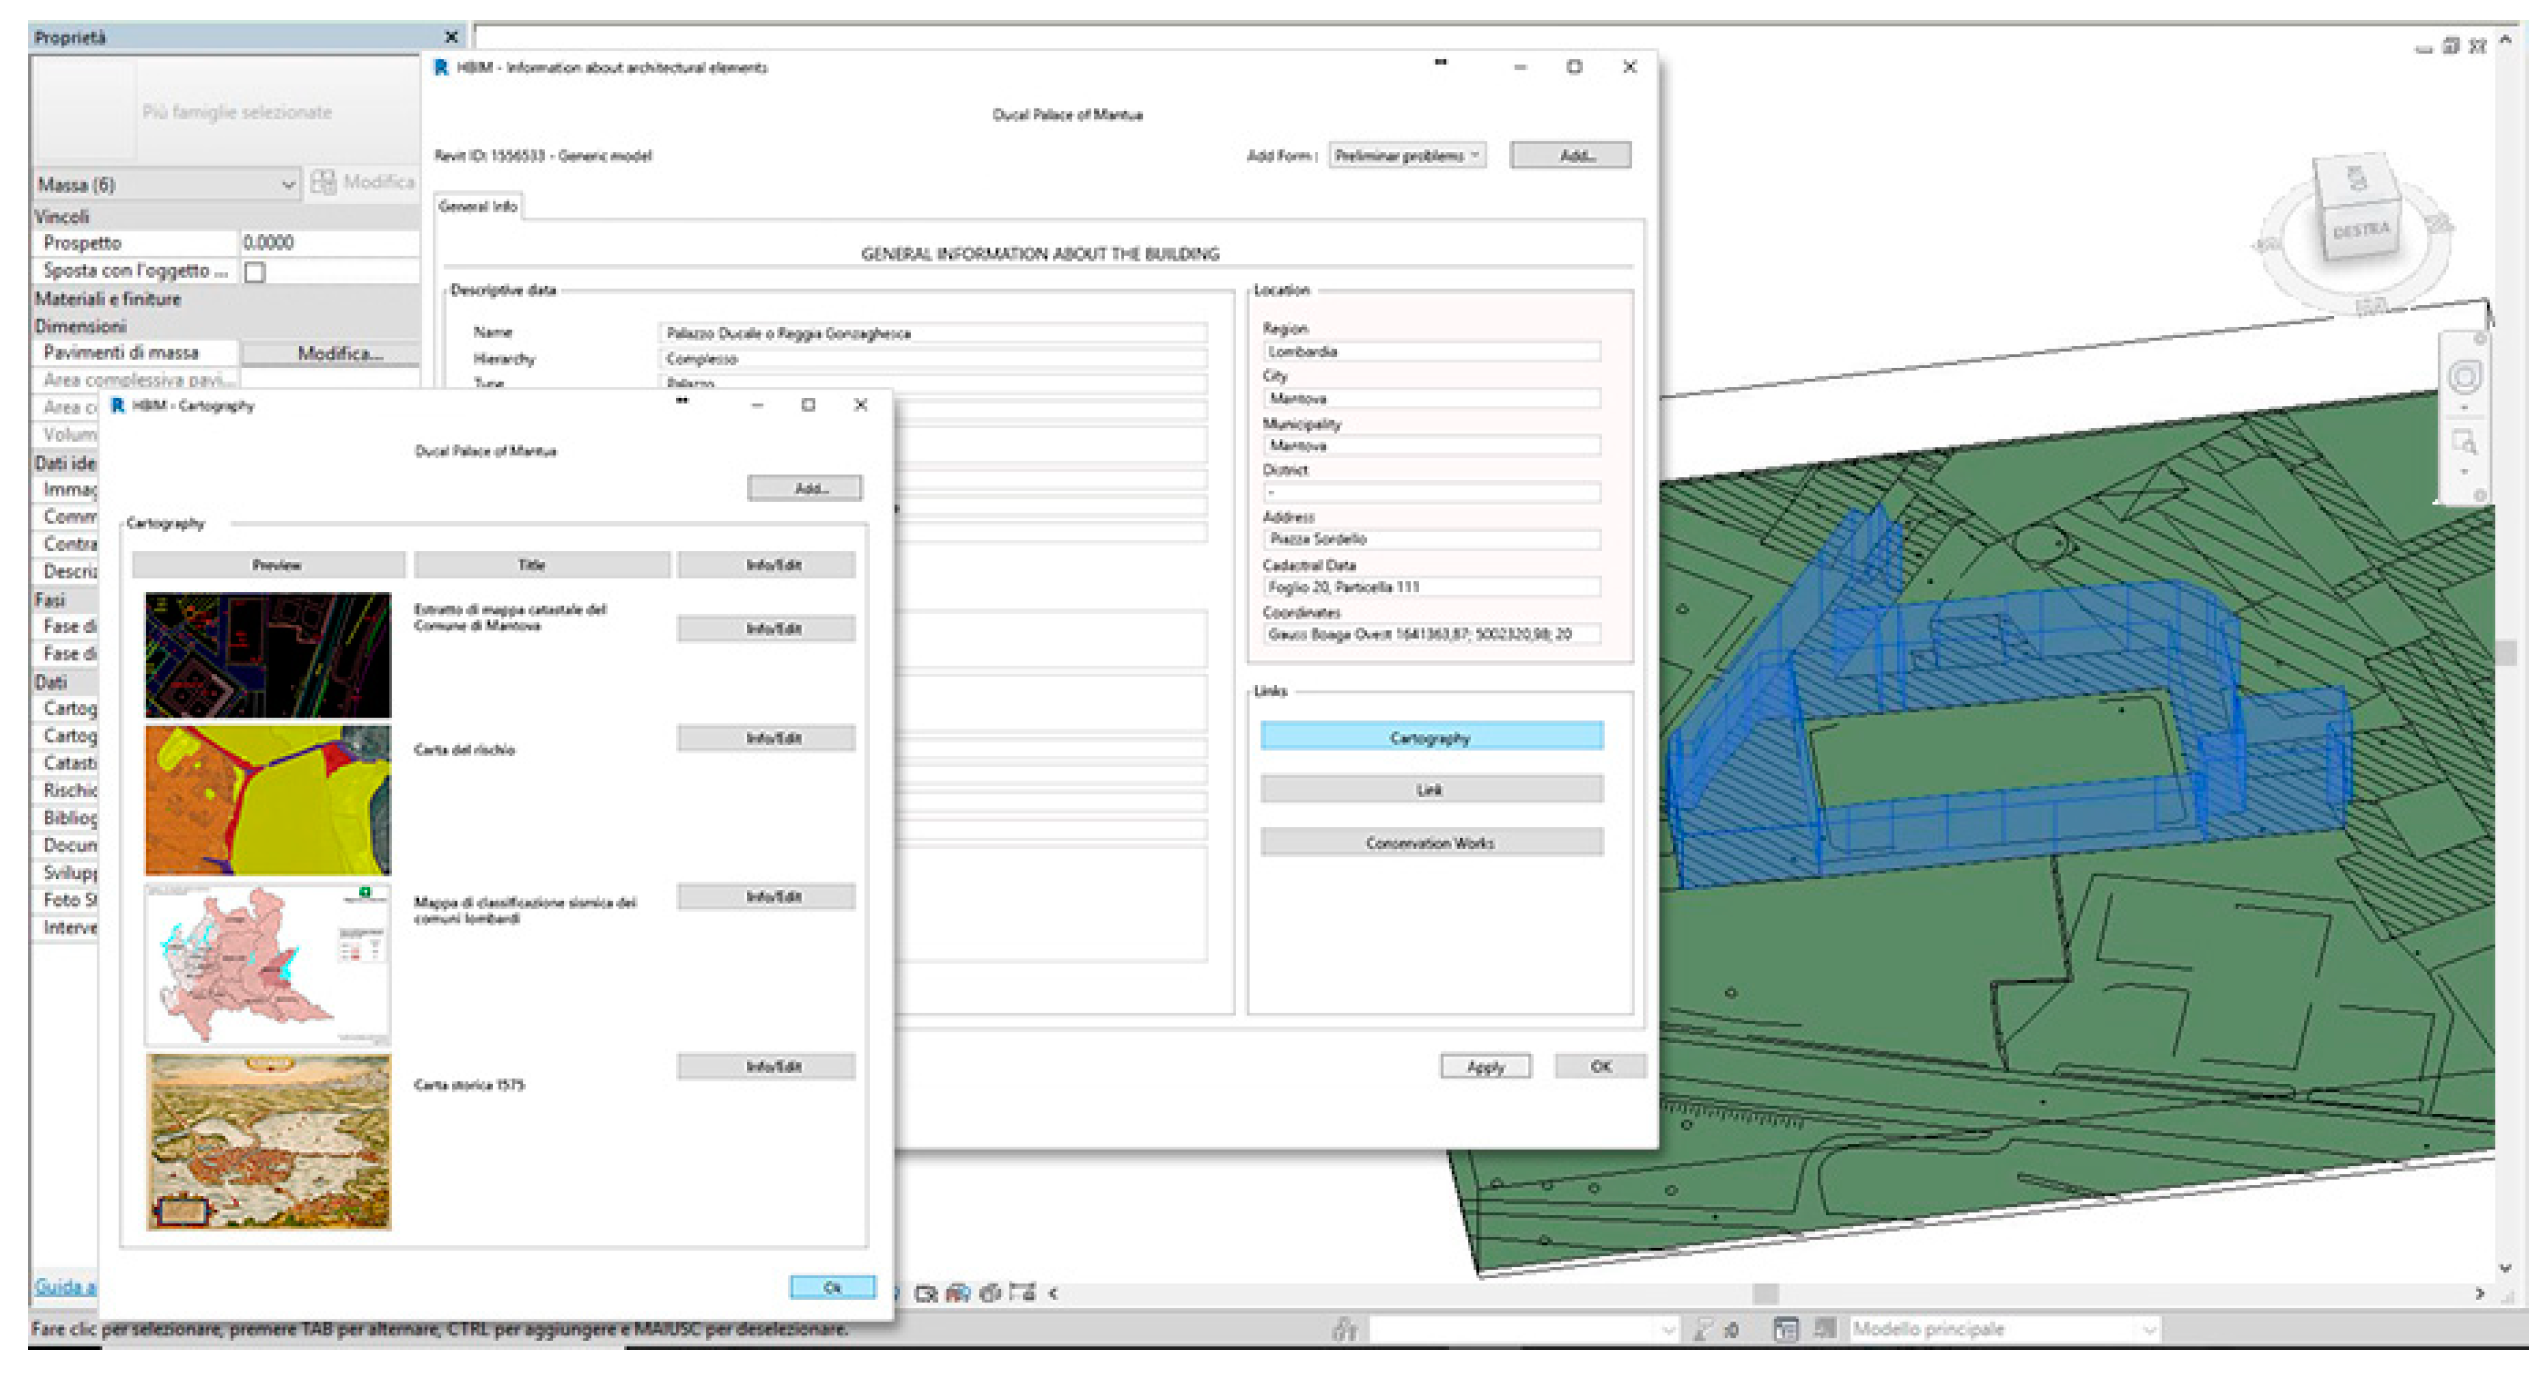Click Apply in HBIM information window
Viewport: 2545px width, 1378px height.
(x=1485, y=1067)
